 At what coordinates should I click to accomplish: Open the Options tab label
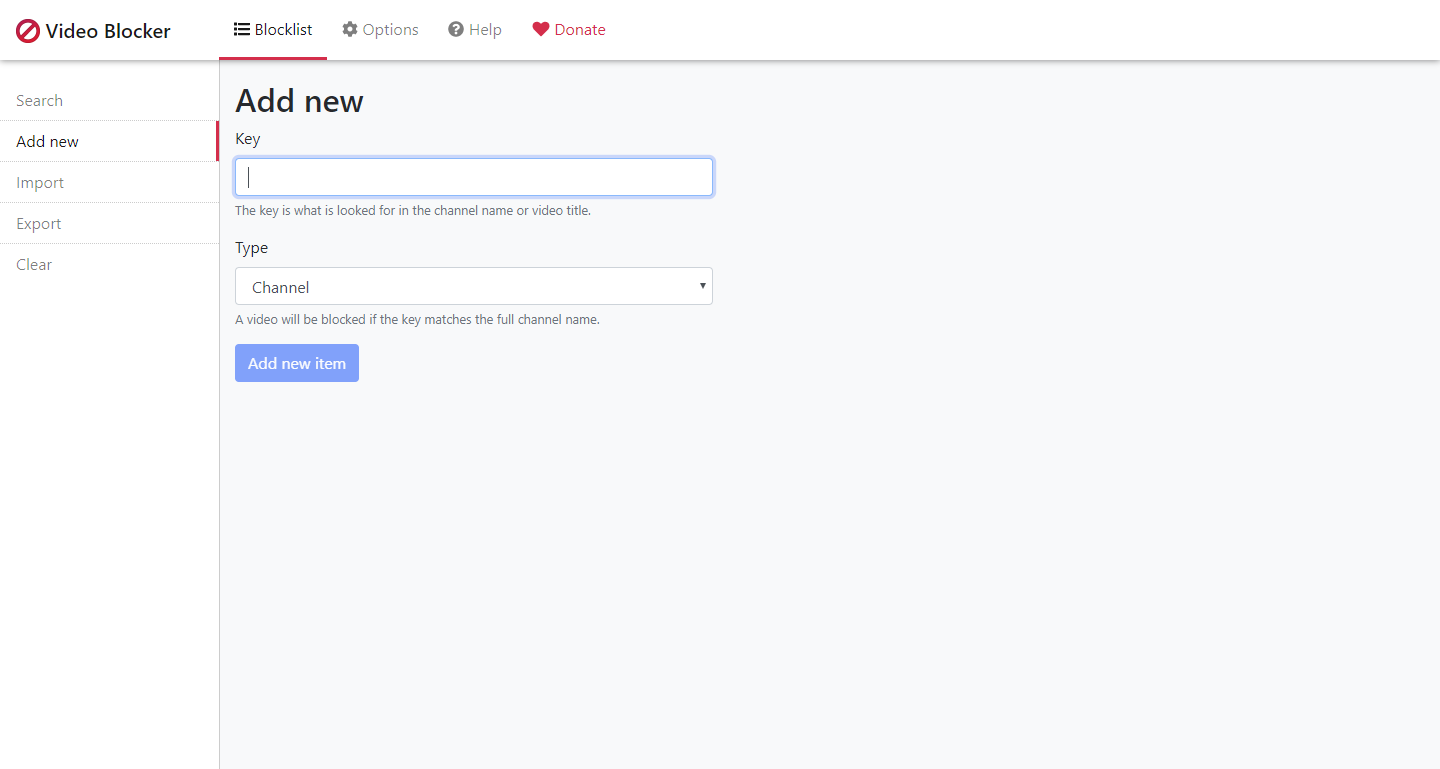coord(390,29)
